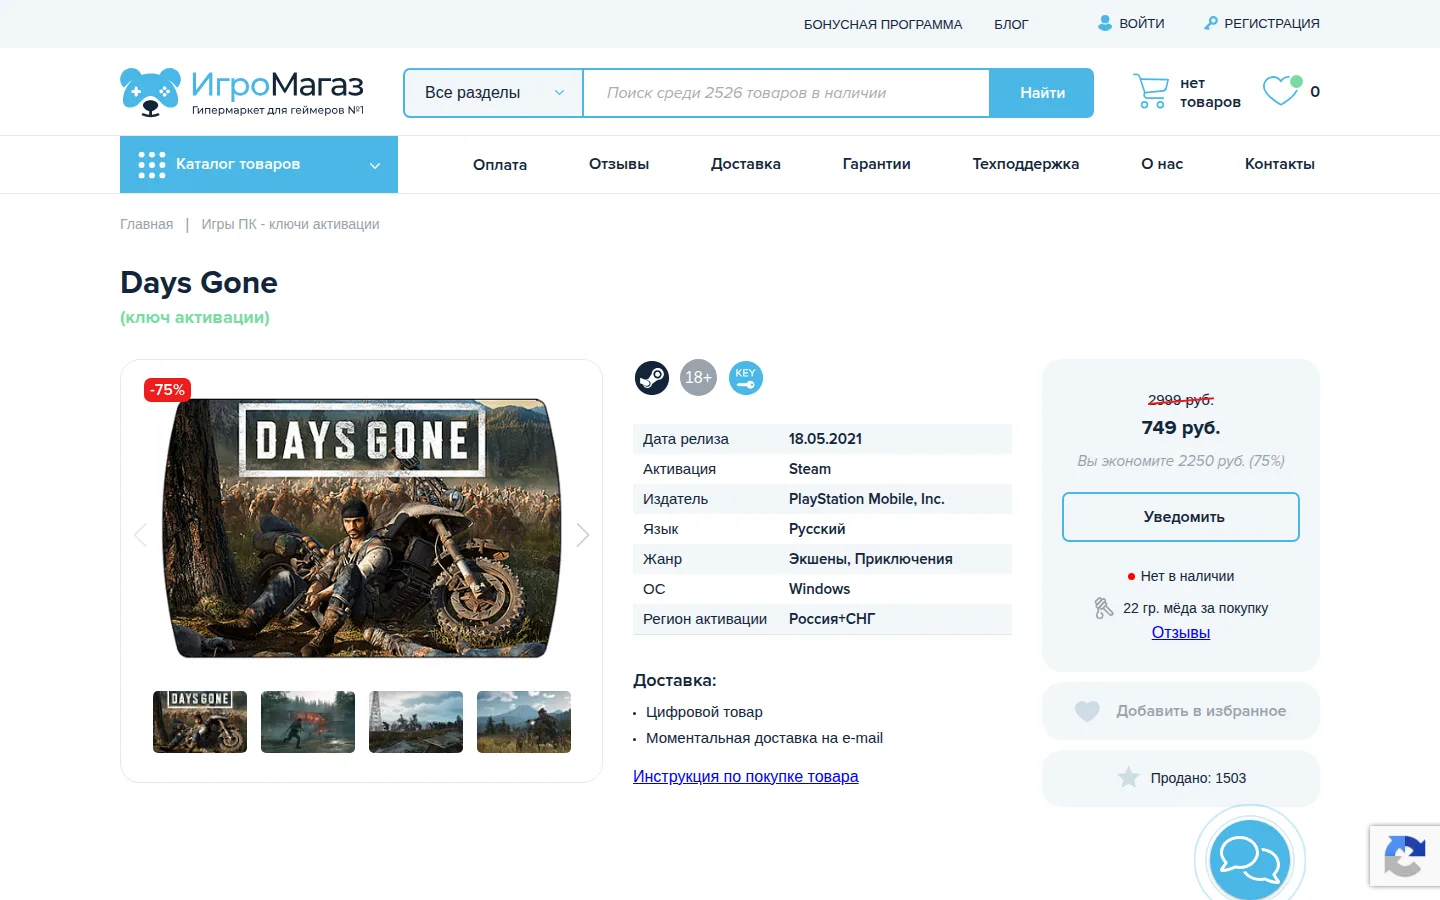Click the main Days Gone cover image
This screenshot has width=1440, height=900.
click(x=362, y=528)
